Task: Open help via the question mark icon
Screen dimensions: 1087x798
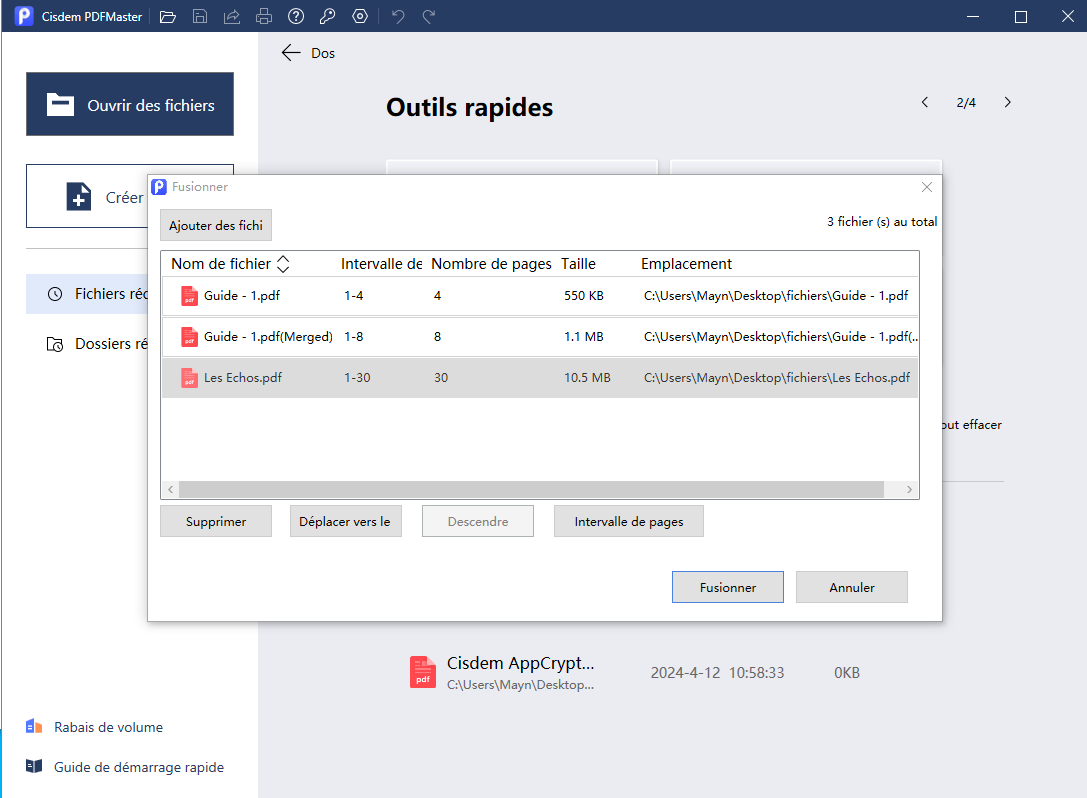Action: (296, 17)
